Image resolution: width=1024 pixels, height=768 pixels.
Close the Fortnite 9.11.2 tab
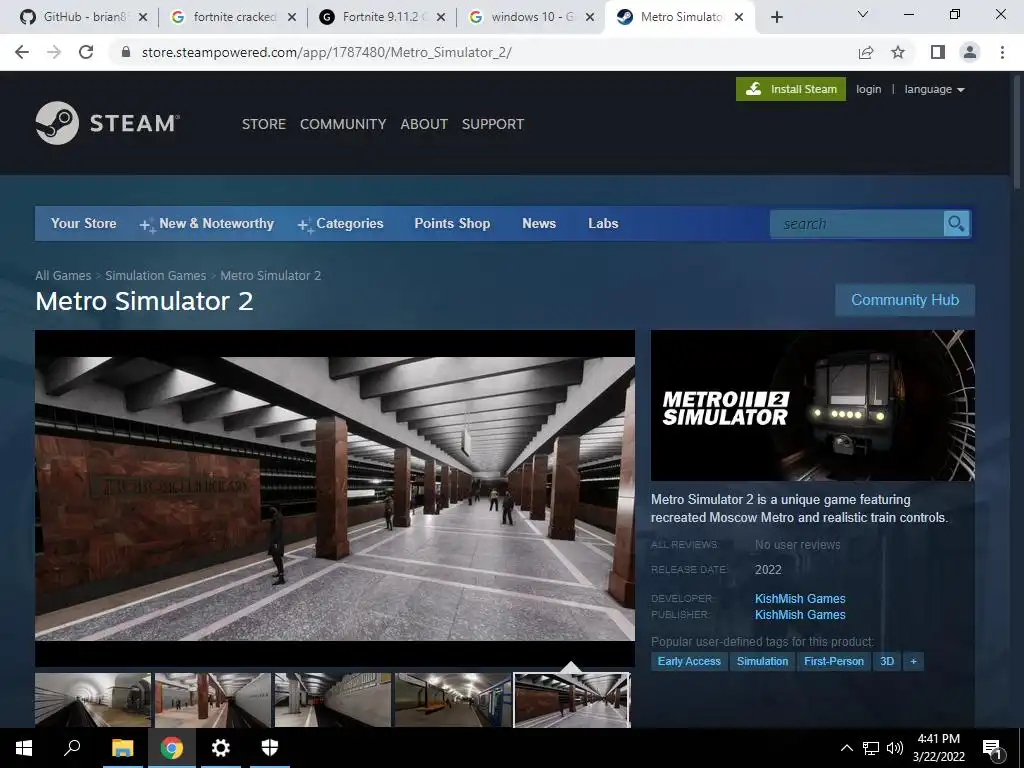click(x=441, y=18)
